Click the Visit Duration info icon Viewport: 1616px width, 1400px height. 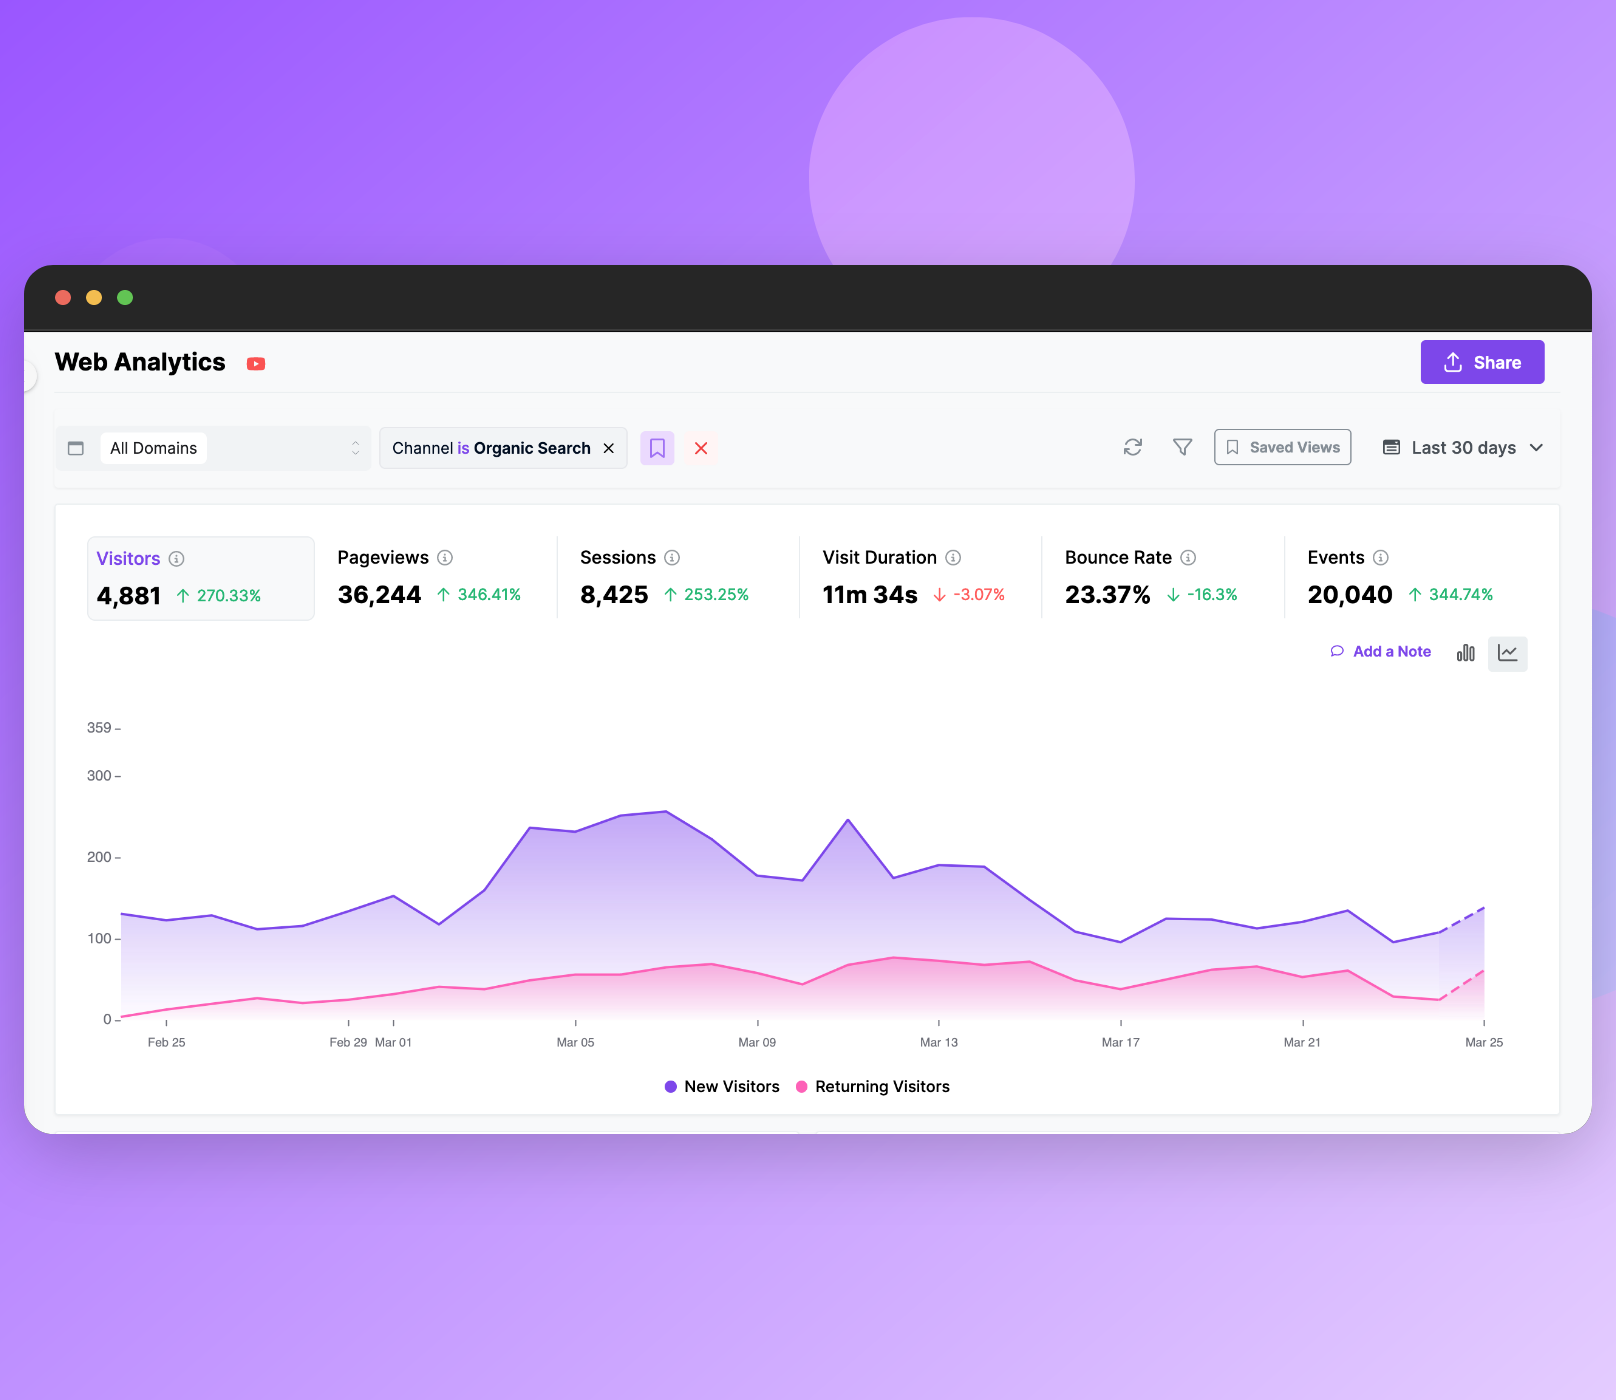pos(953,558)
